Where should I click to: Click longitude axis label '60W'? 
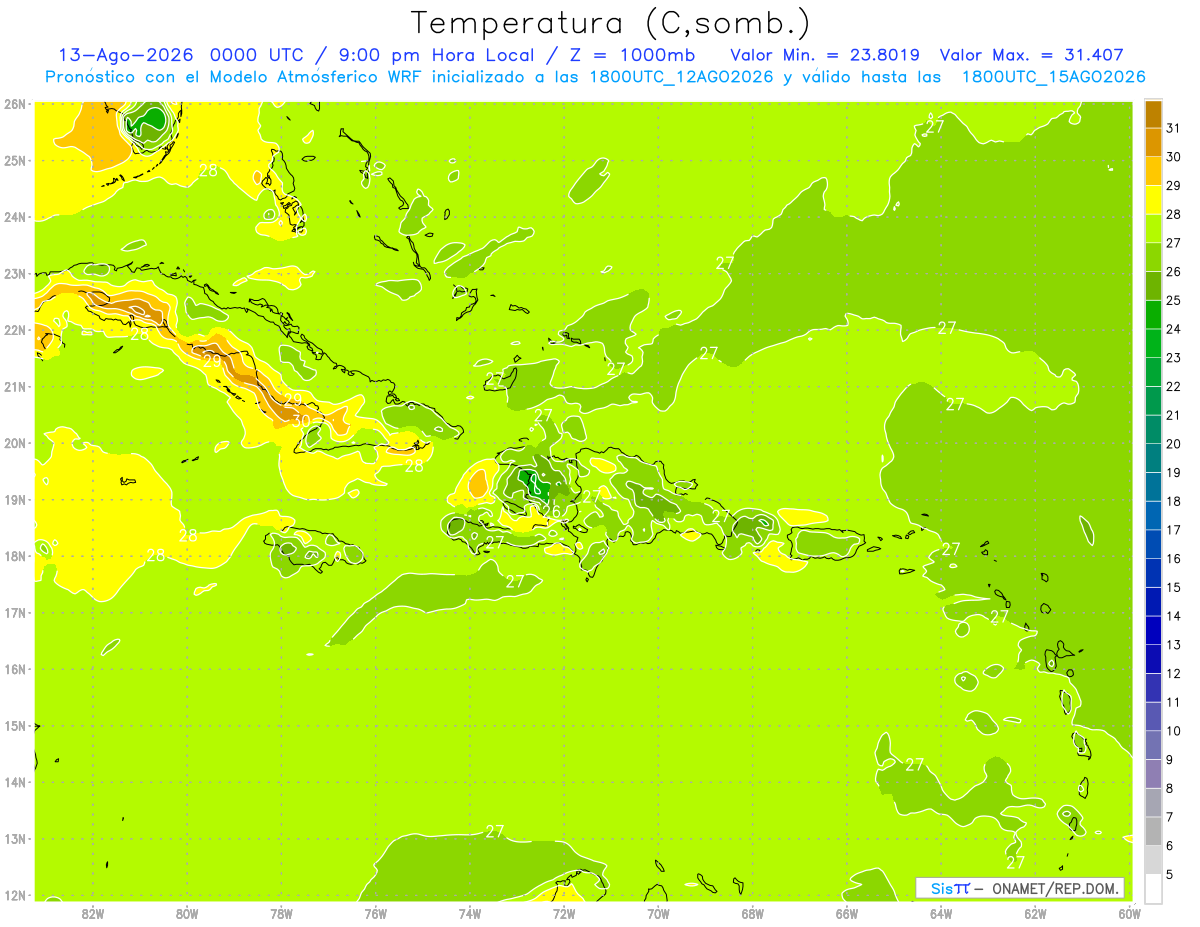1129,913
